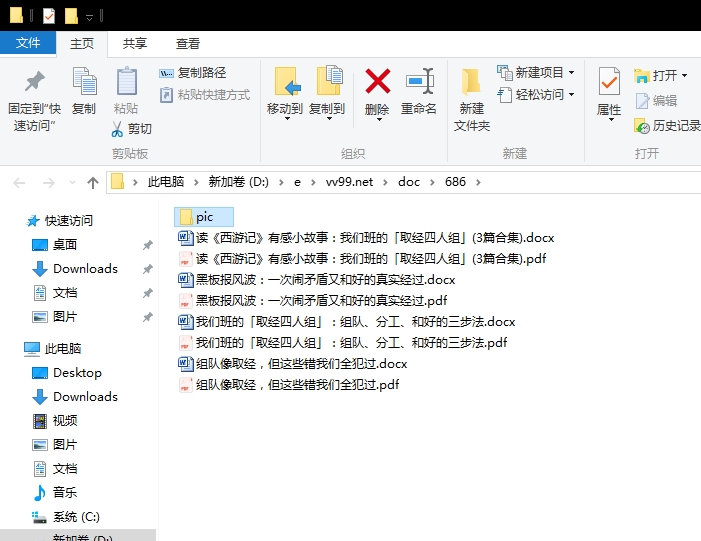Viewport: 701px width, 541px height.
Task: Open the recent locations dropdown arrow
Action: [x=72, y=182]
